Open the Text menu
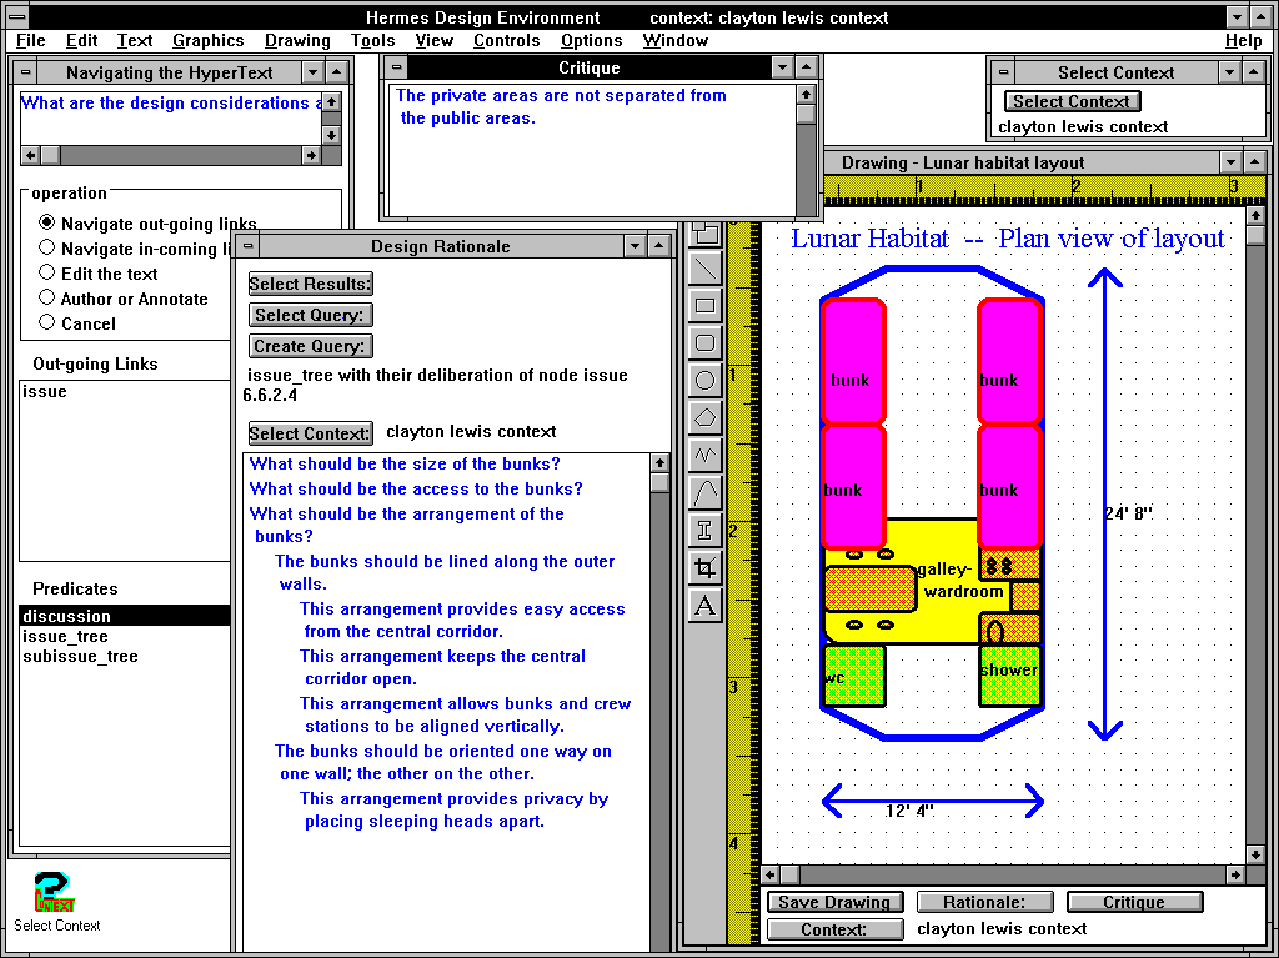The width and height of the screenshot is (1279, 958). tap(135, 40)
